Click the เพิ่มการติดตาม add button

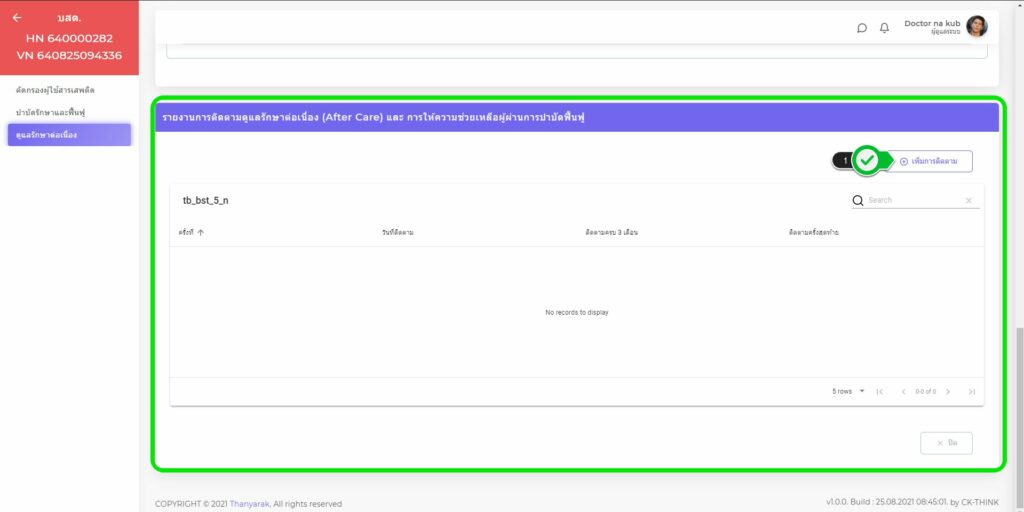point(929,161)
